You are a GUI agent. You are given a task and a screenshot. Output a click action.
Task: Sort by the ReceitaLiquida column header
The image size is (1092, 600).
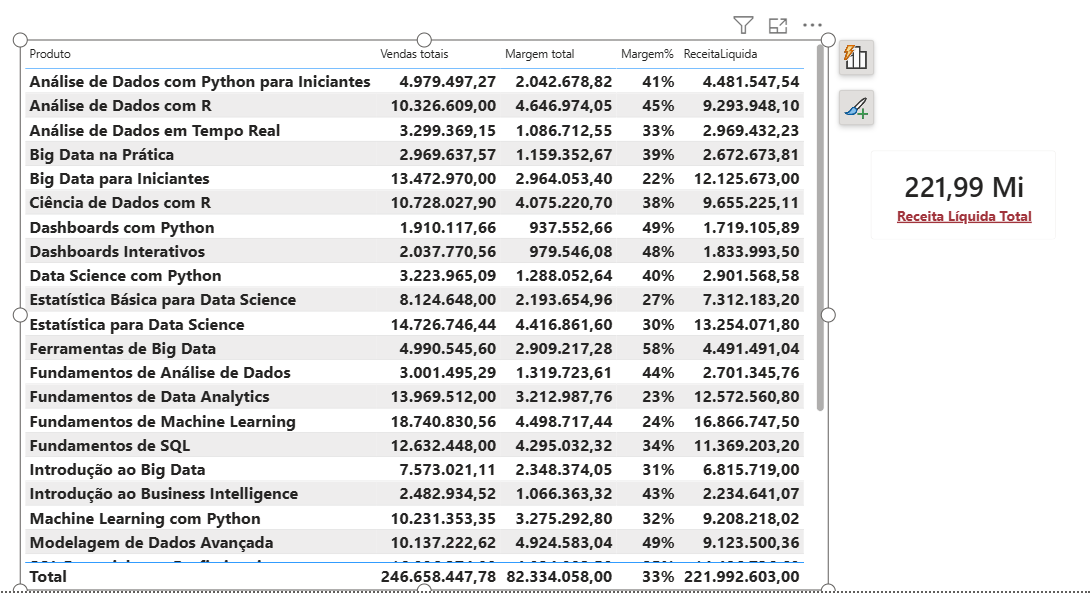coord(720,54)
